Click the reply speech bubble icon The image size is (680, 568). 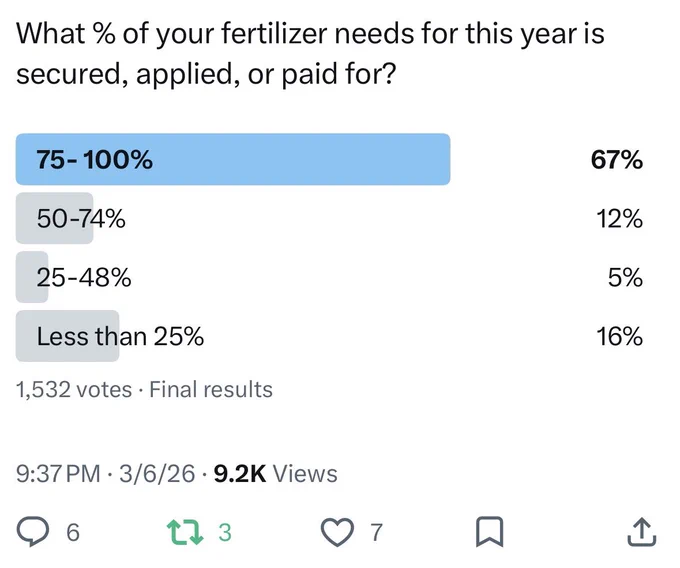(x=33, y=532)
